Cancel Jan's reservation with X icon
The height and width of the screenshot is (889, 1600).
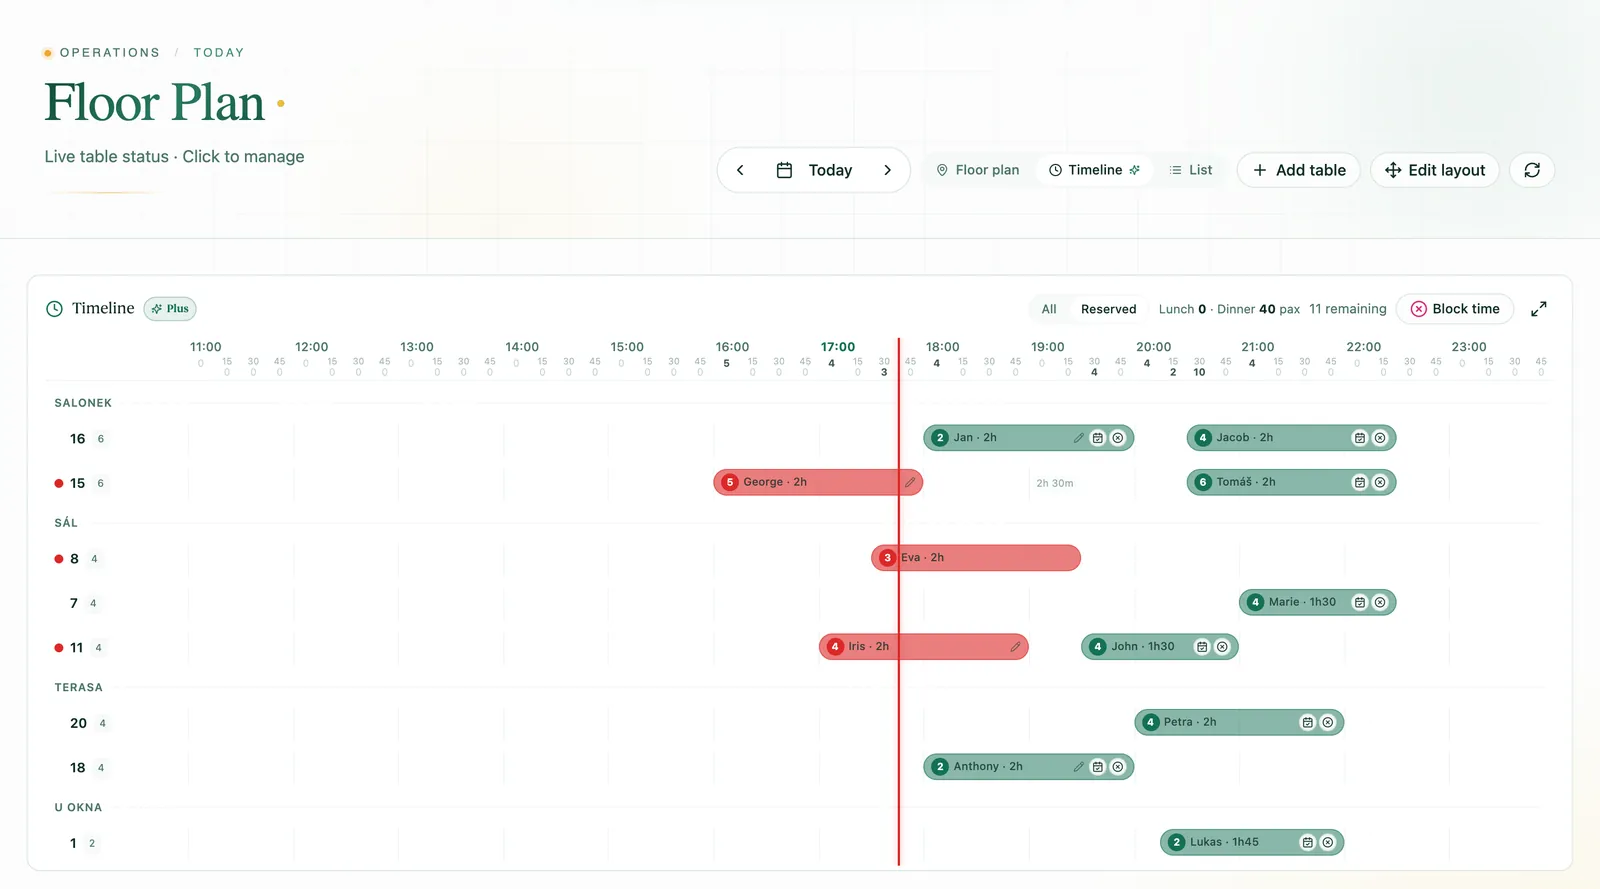(1118, 438)
